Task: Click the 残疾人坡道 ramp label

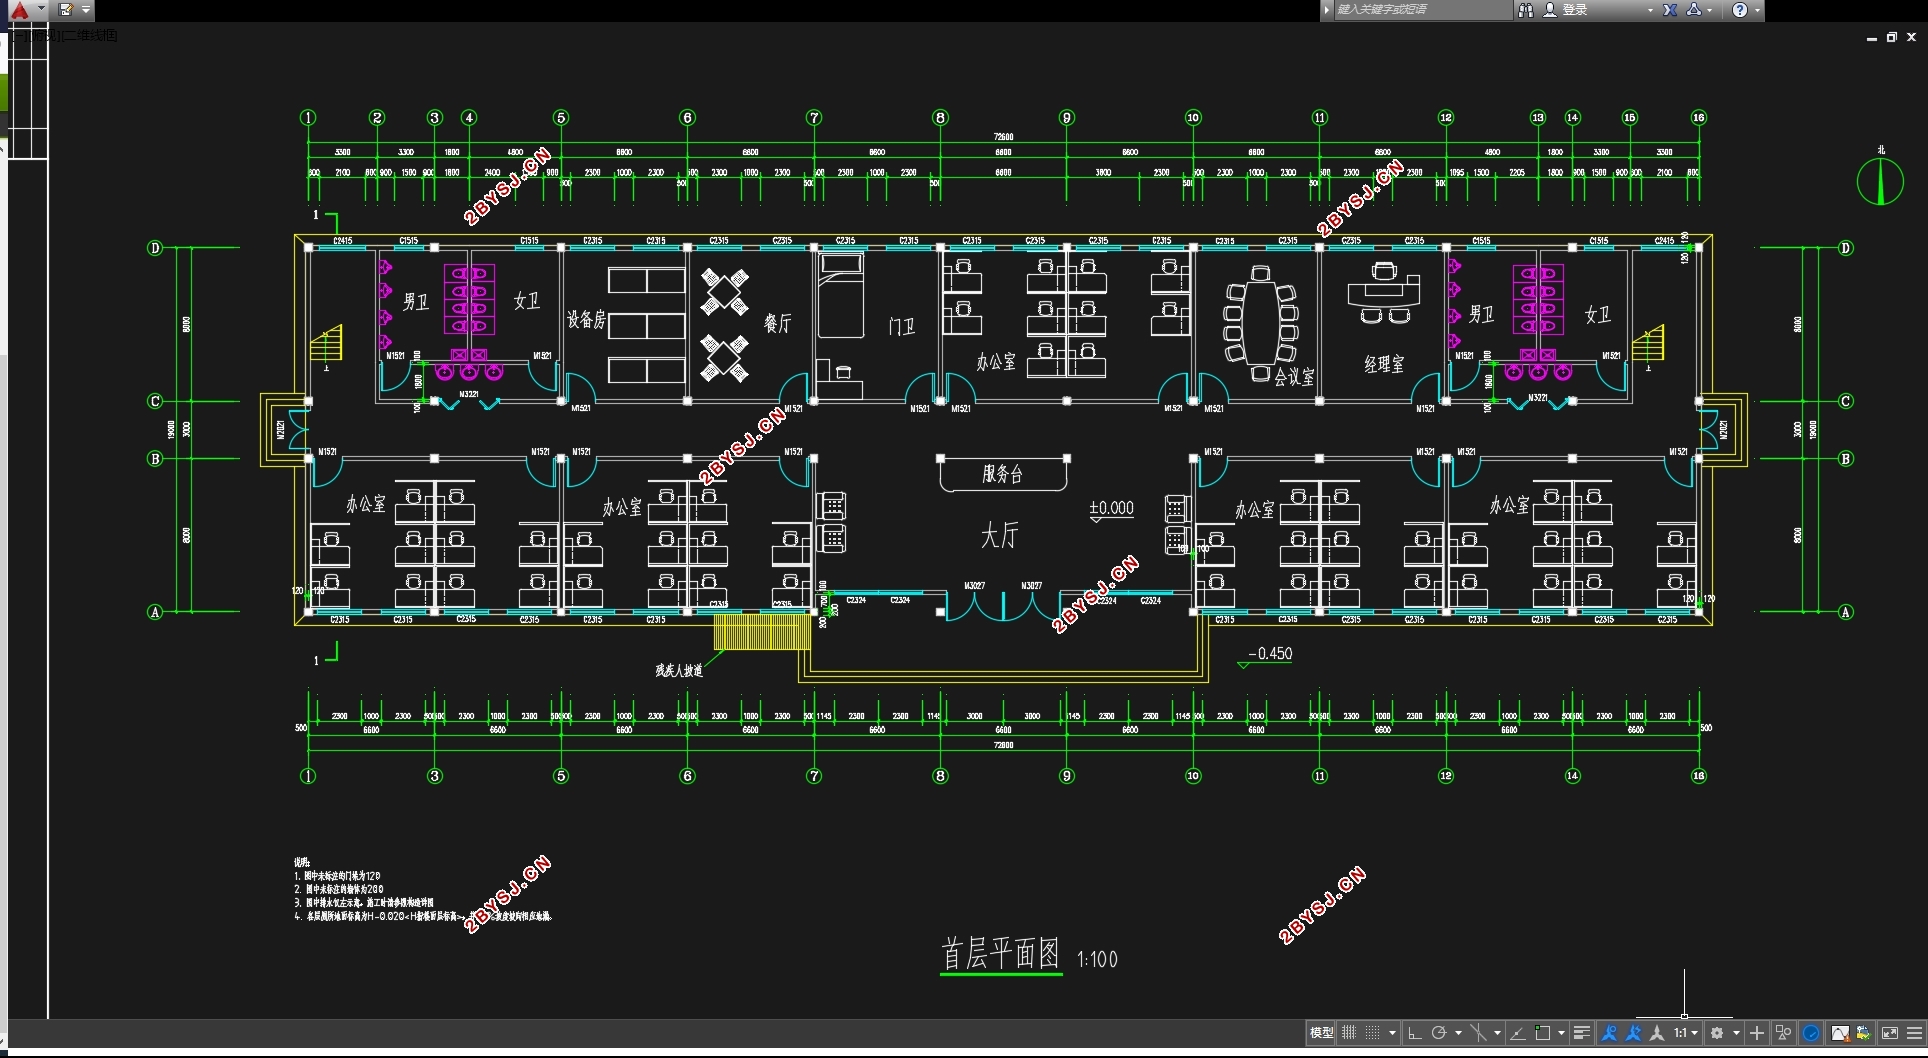Action: coord(679,671)
